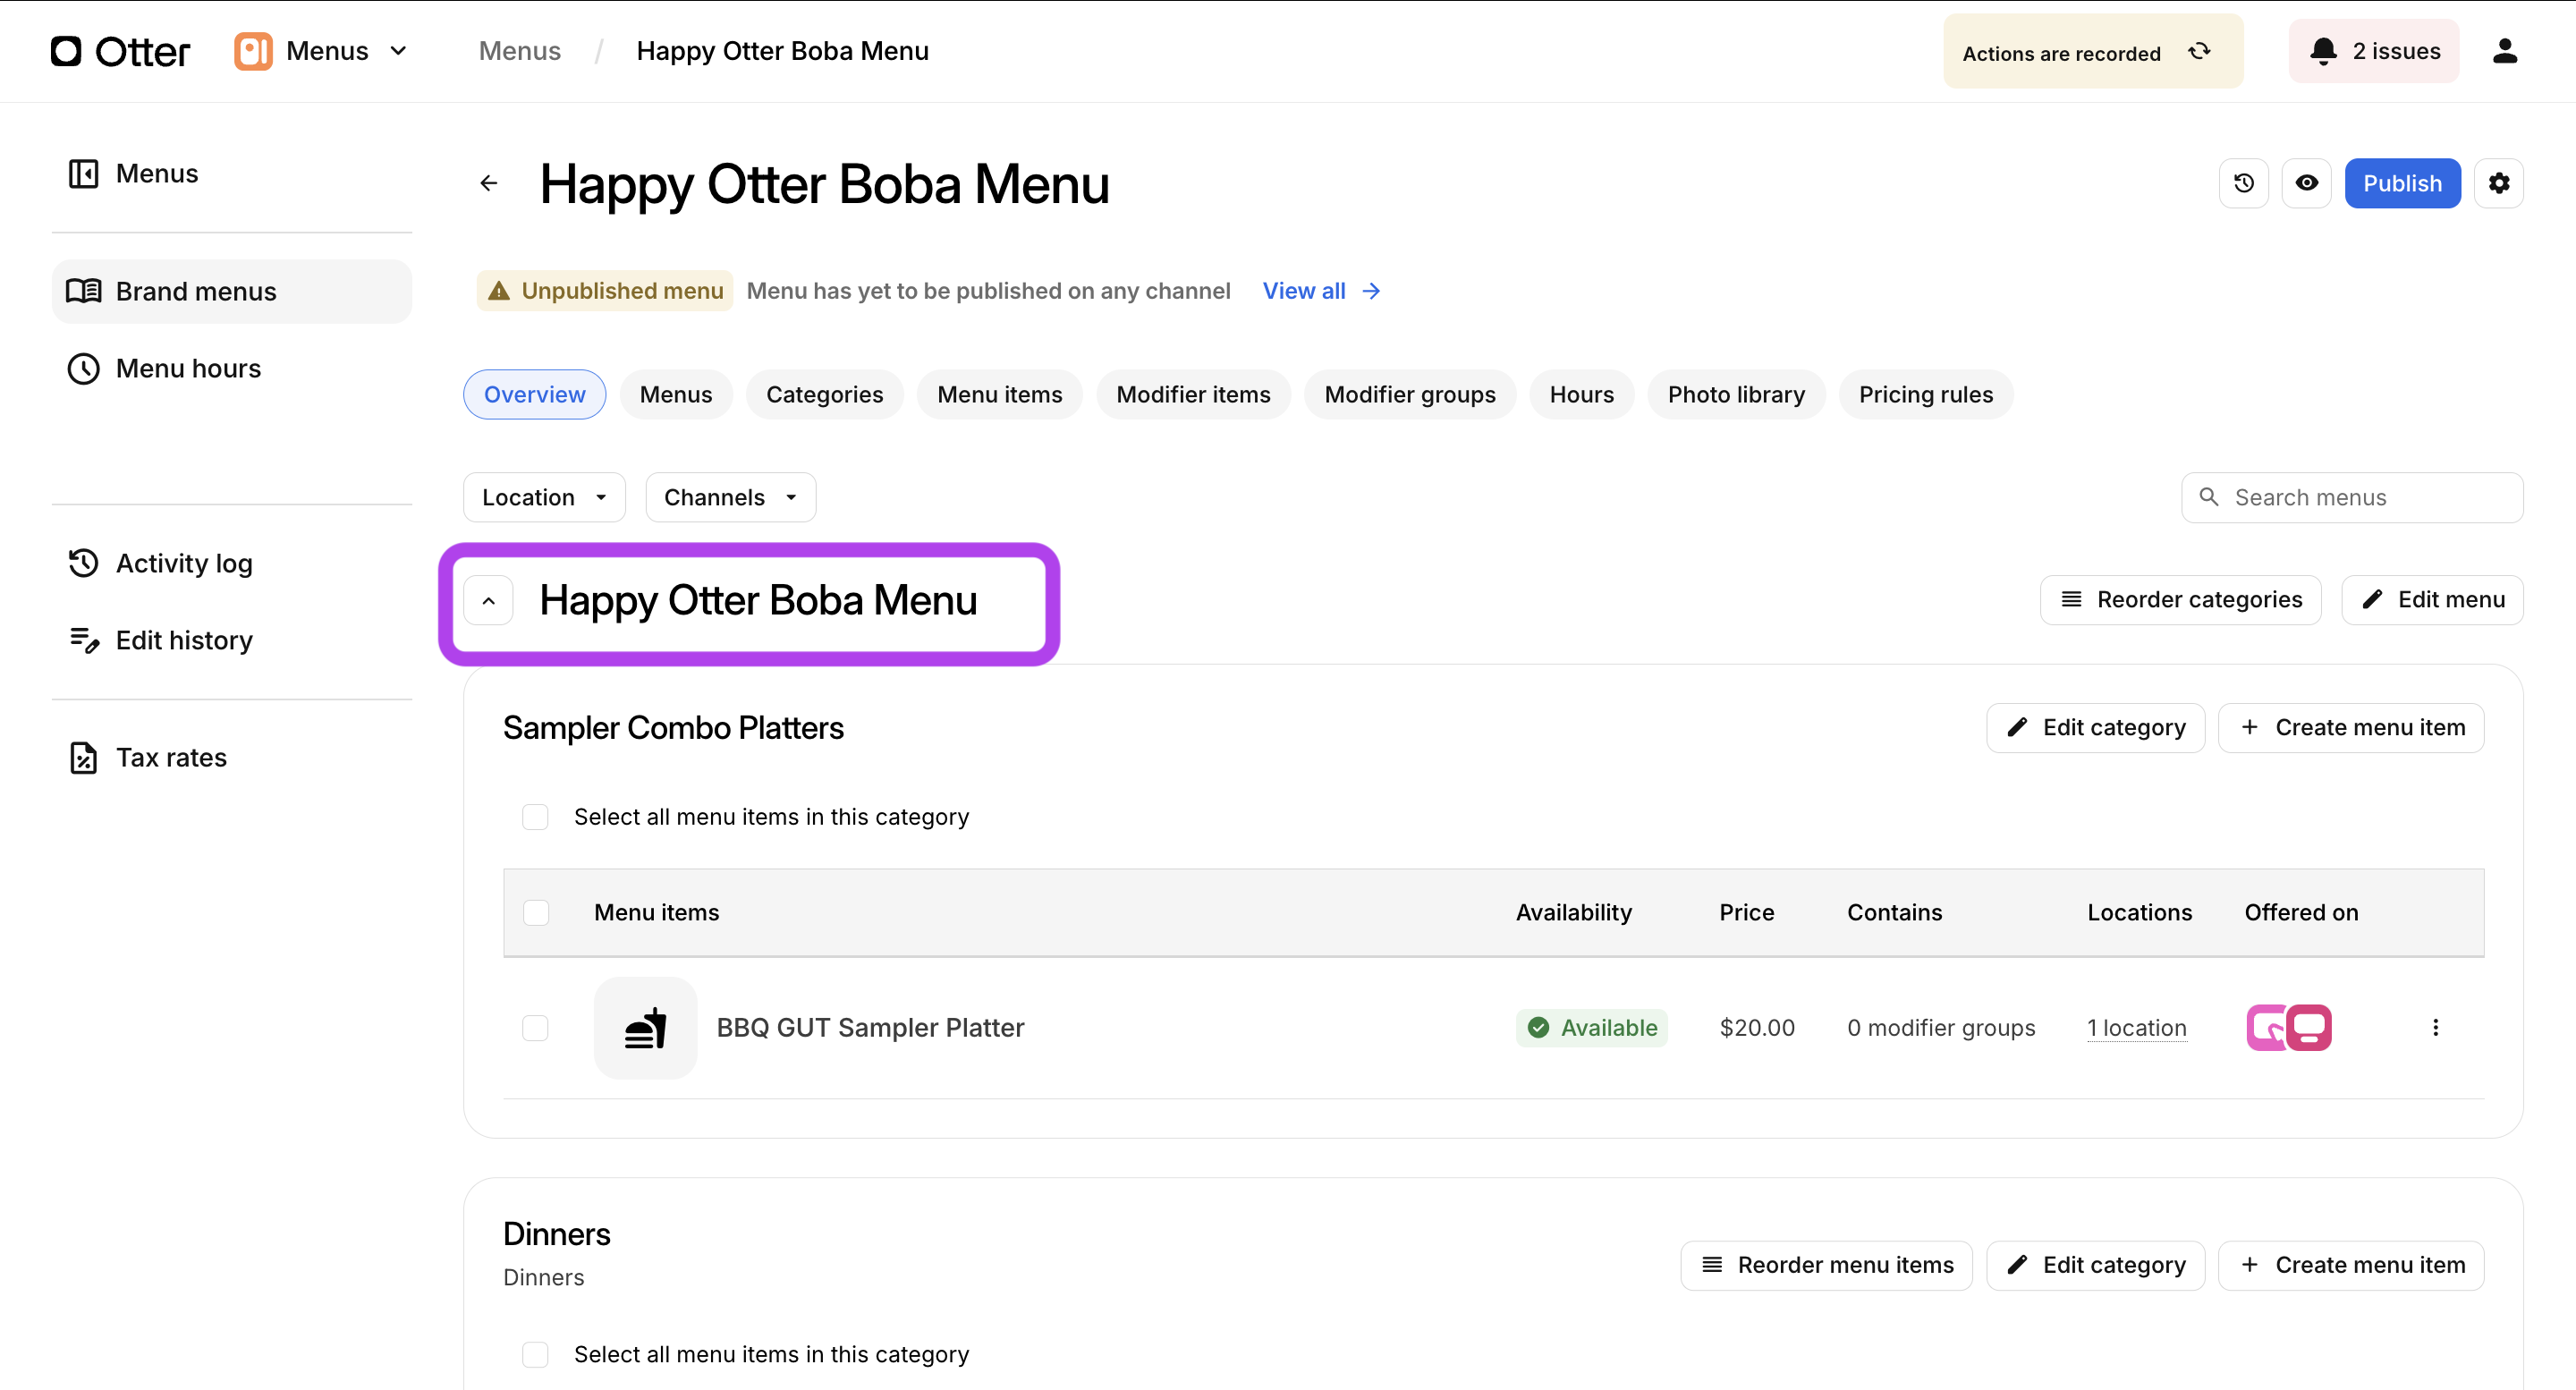Open the three-dot menu for BBQ GUT Sampler Platter
The image size is (2576, 1390).
point(2435,1028)
